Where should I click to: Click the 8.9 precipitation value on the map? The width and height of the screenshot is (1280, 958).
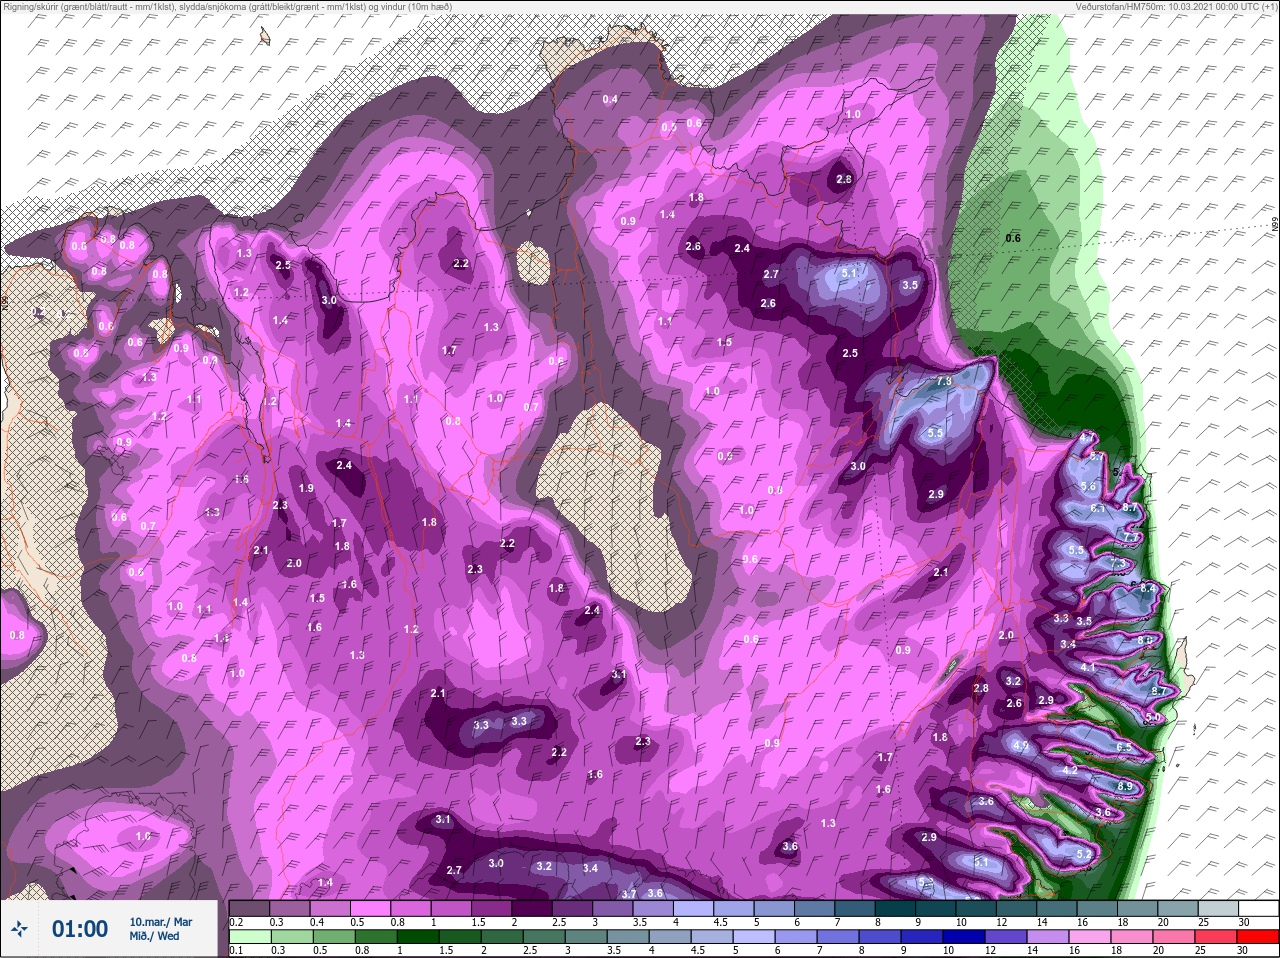[1124, 787]
